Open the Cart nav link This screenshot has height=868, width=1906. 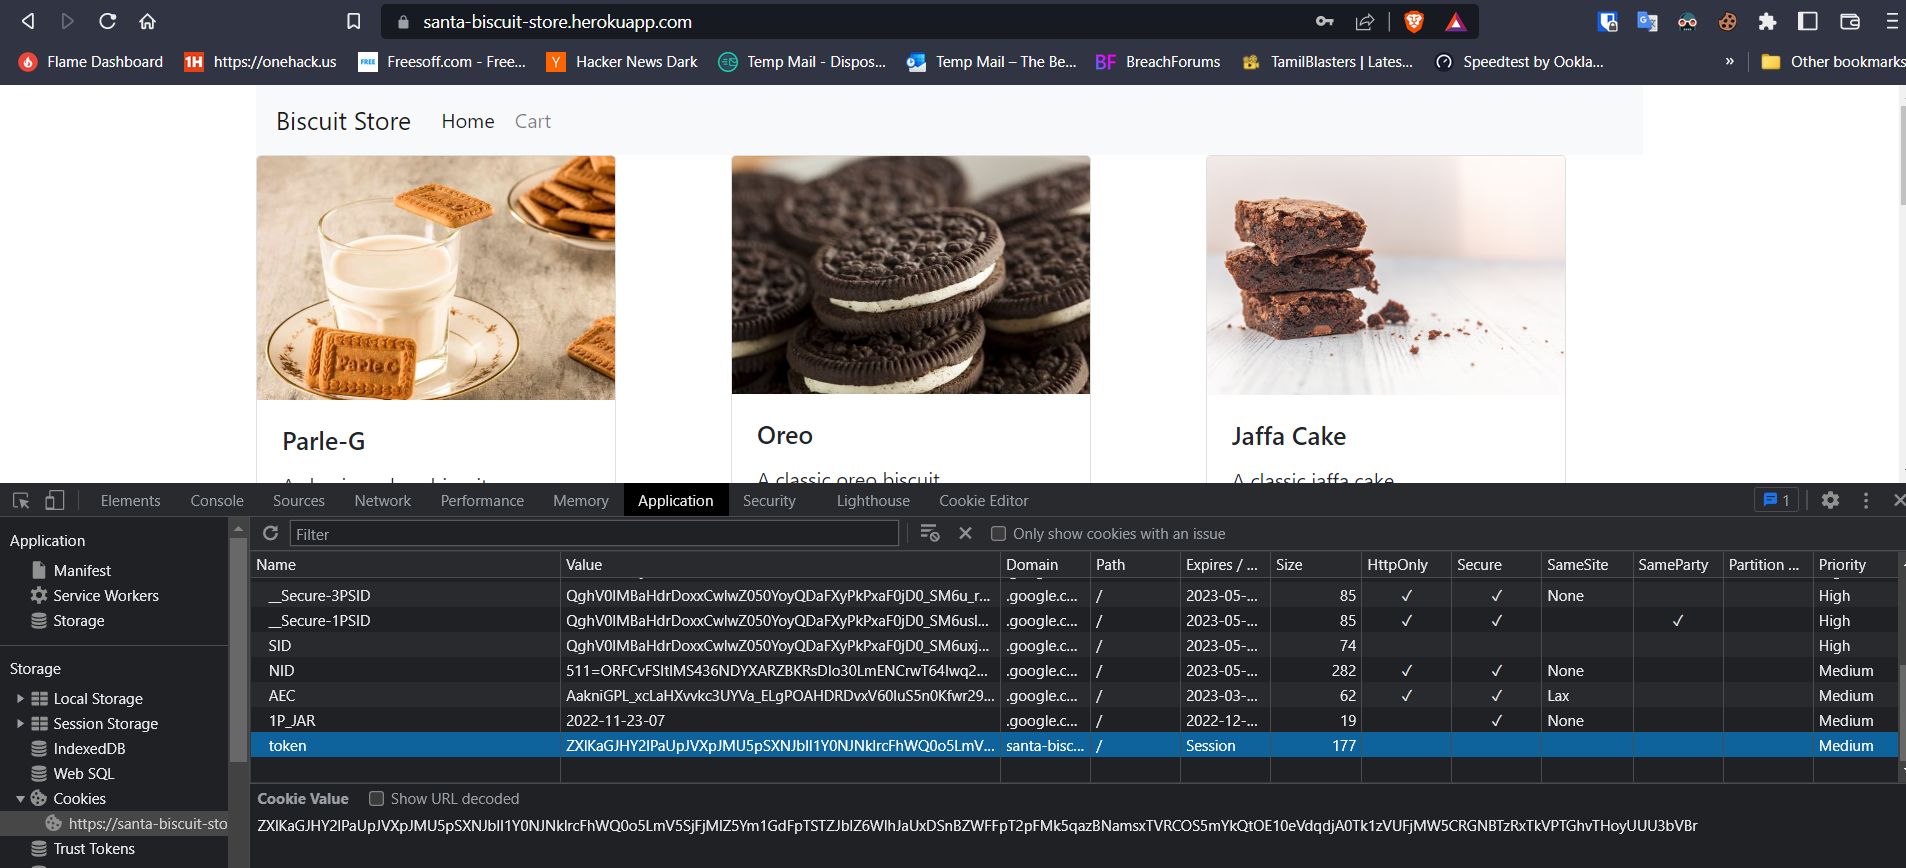coord(533,121)
